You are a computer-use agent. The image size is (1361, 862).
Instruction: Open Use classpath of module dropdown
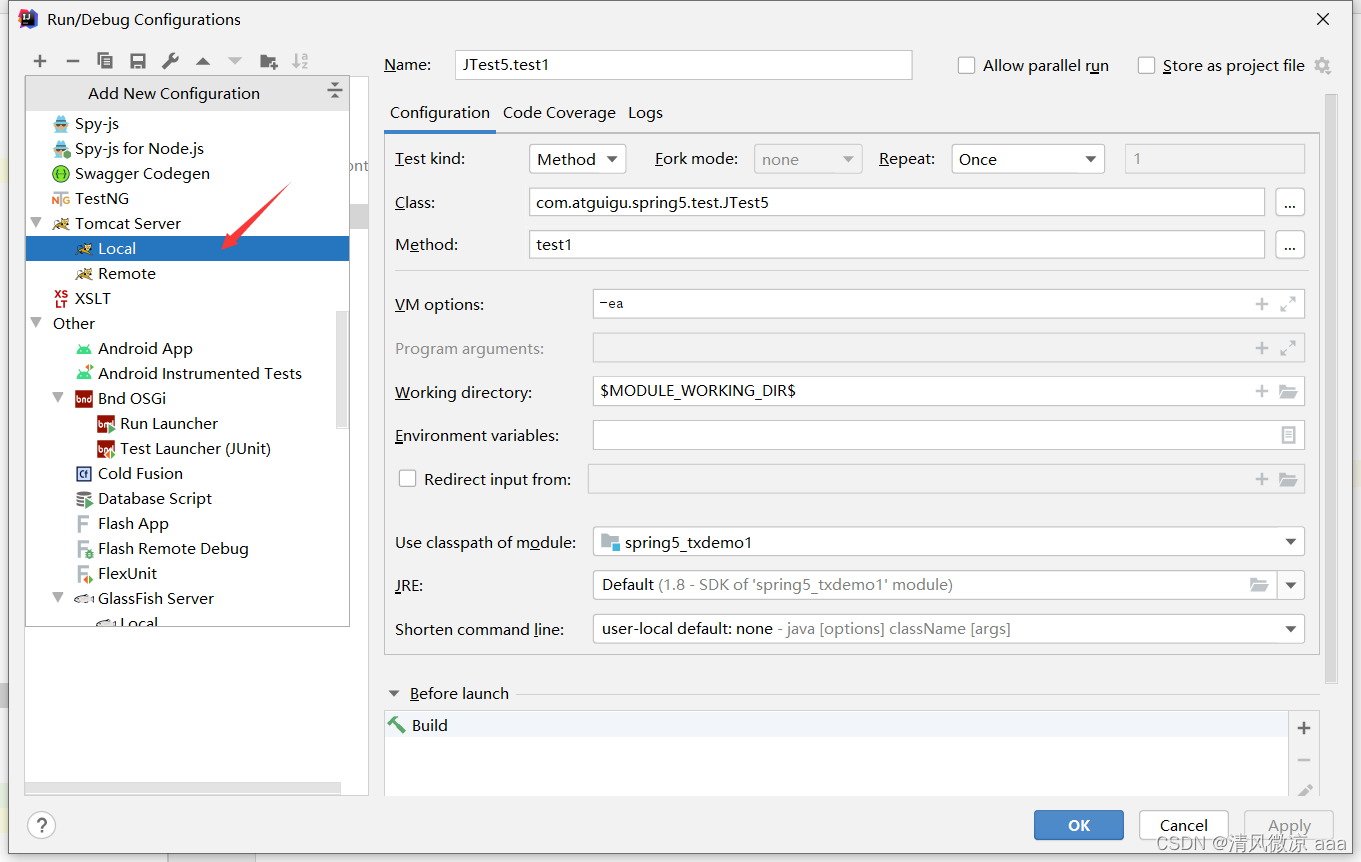point(949,542)
